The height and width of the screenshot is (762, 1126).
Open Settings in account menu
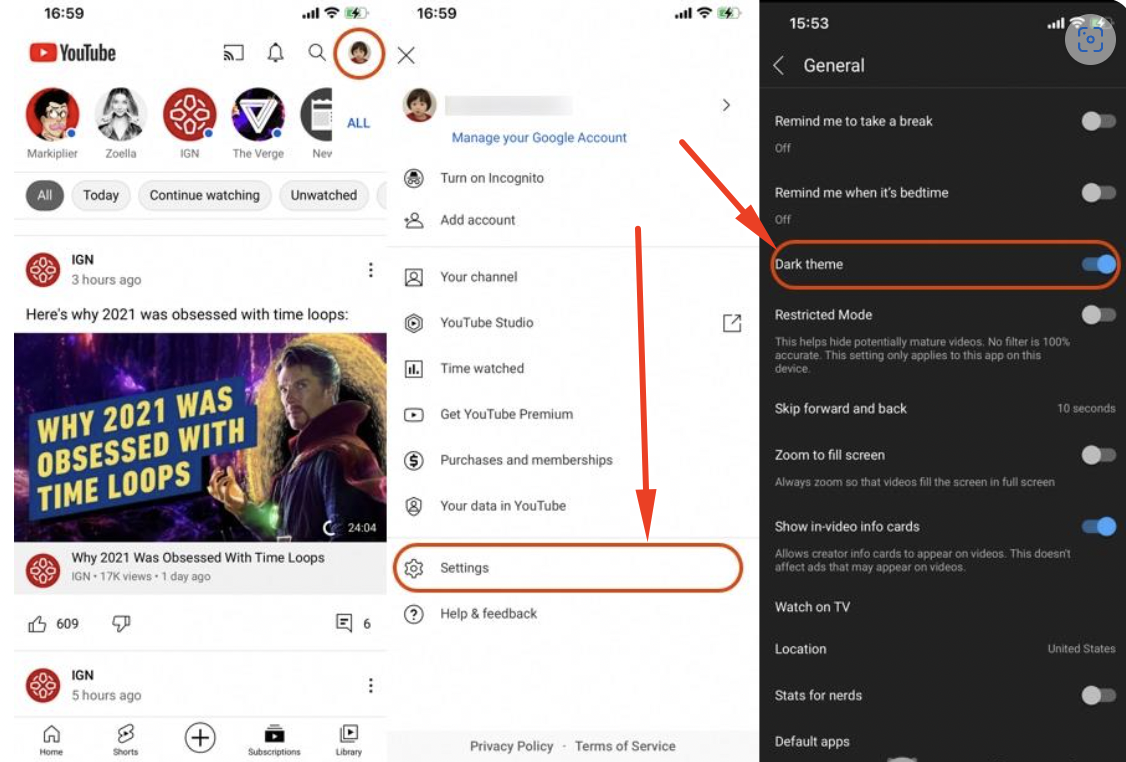pyautogui.click(x=568, y=568)
